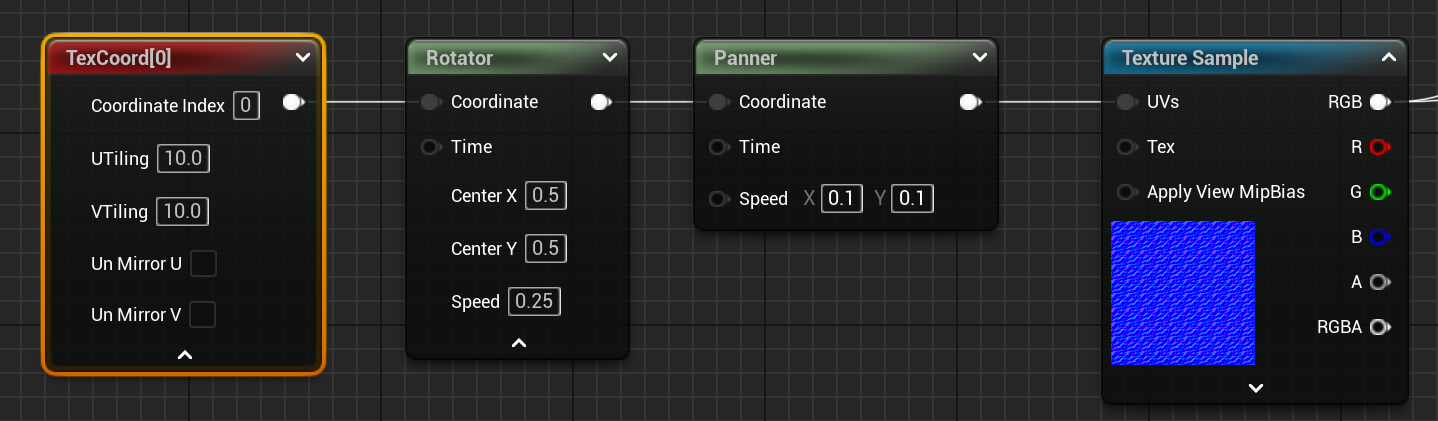1438x421 pixels.
Task: Click Rotator Time input pin
Action: click(430, 147)
